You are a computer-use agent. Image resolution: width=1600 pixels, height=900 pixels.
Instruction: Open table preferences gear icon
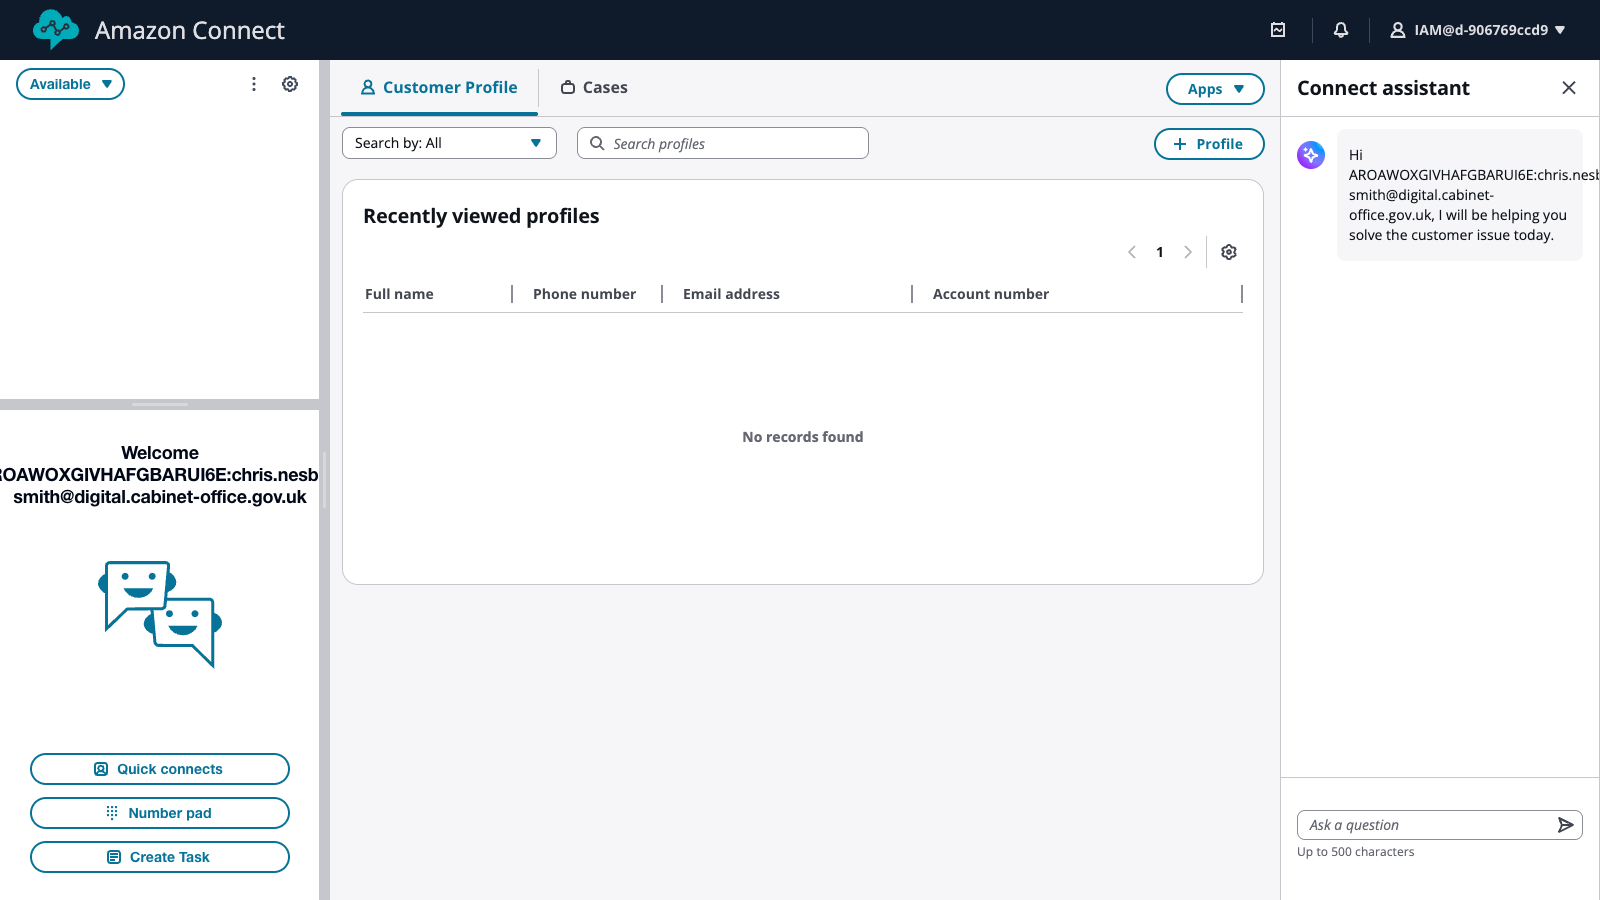(x=1229, y=252)
